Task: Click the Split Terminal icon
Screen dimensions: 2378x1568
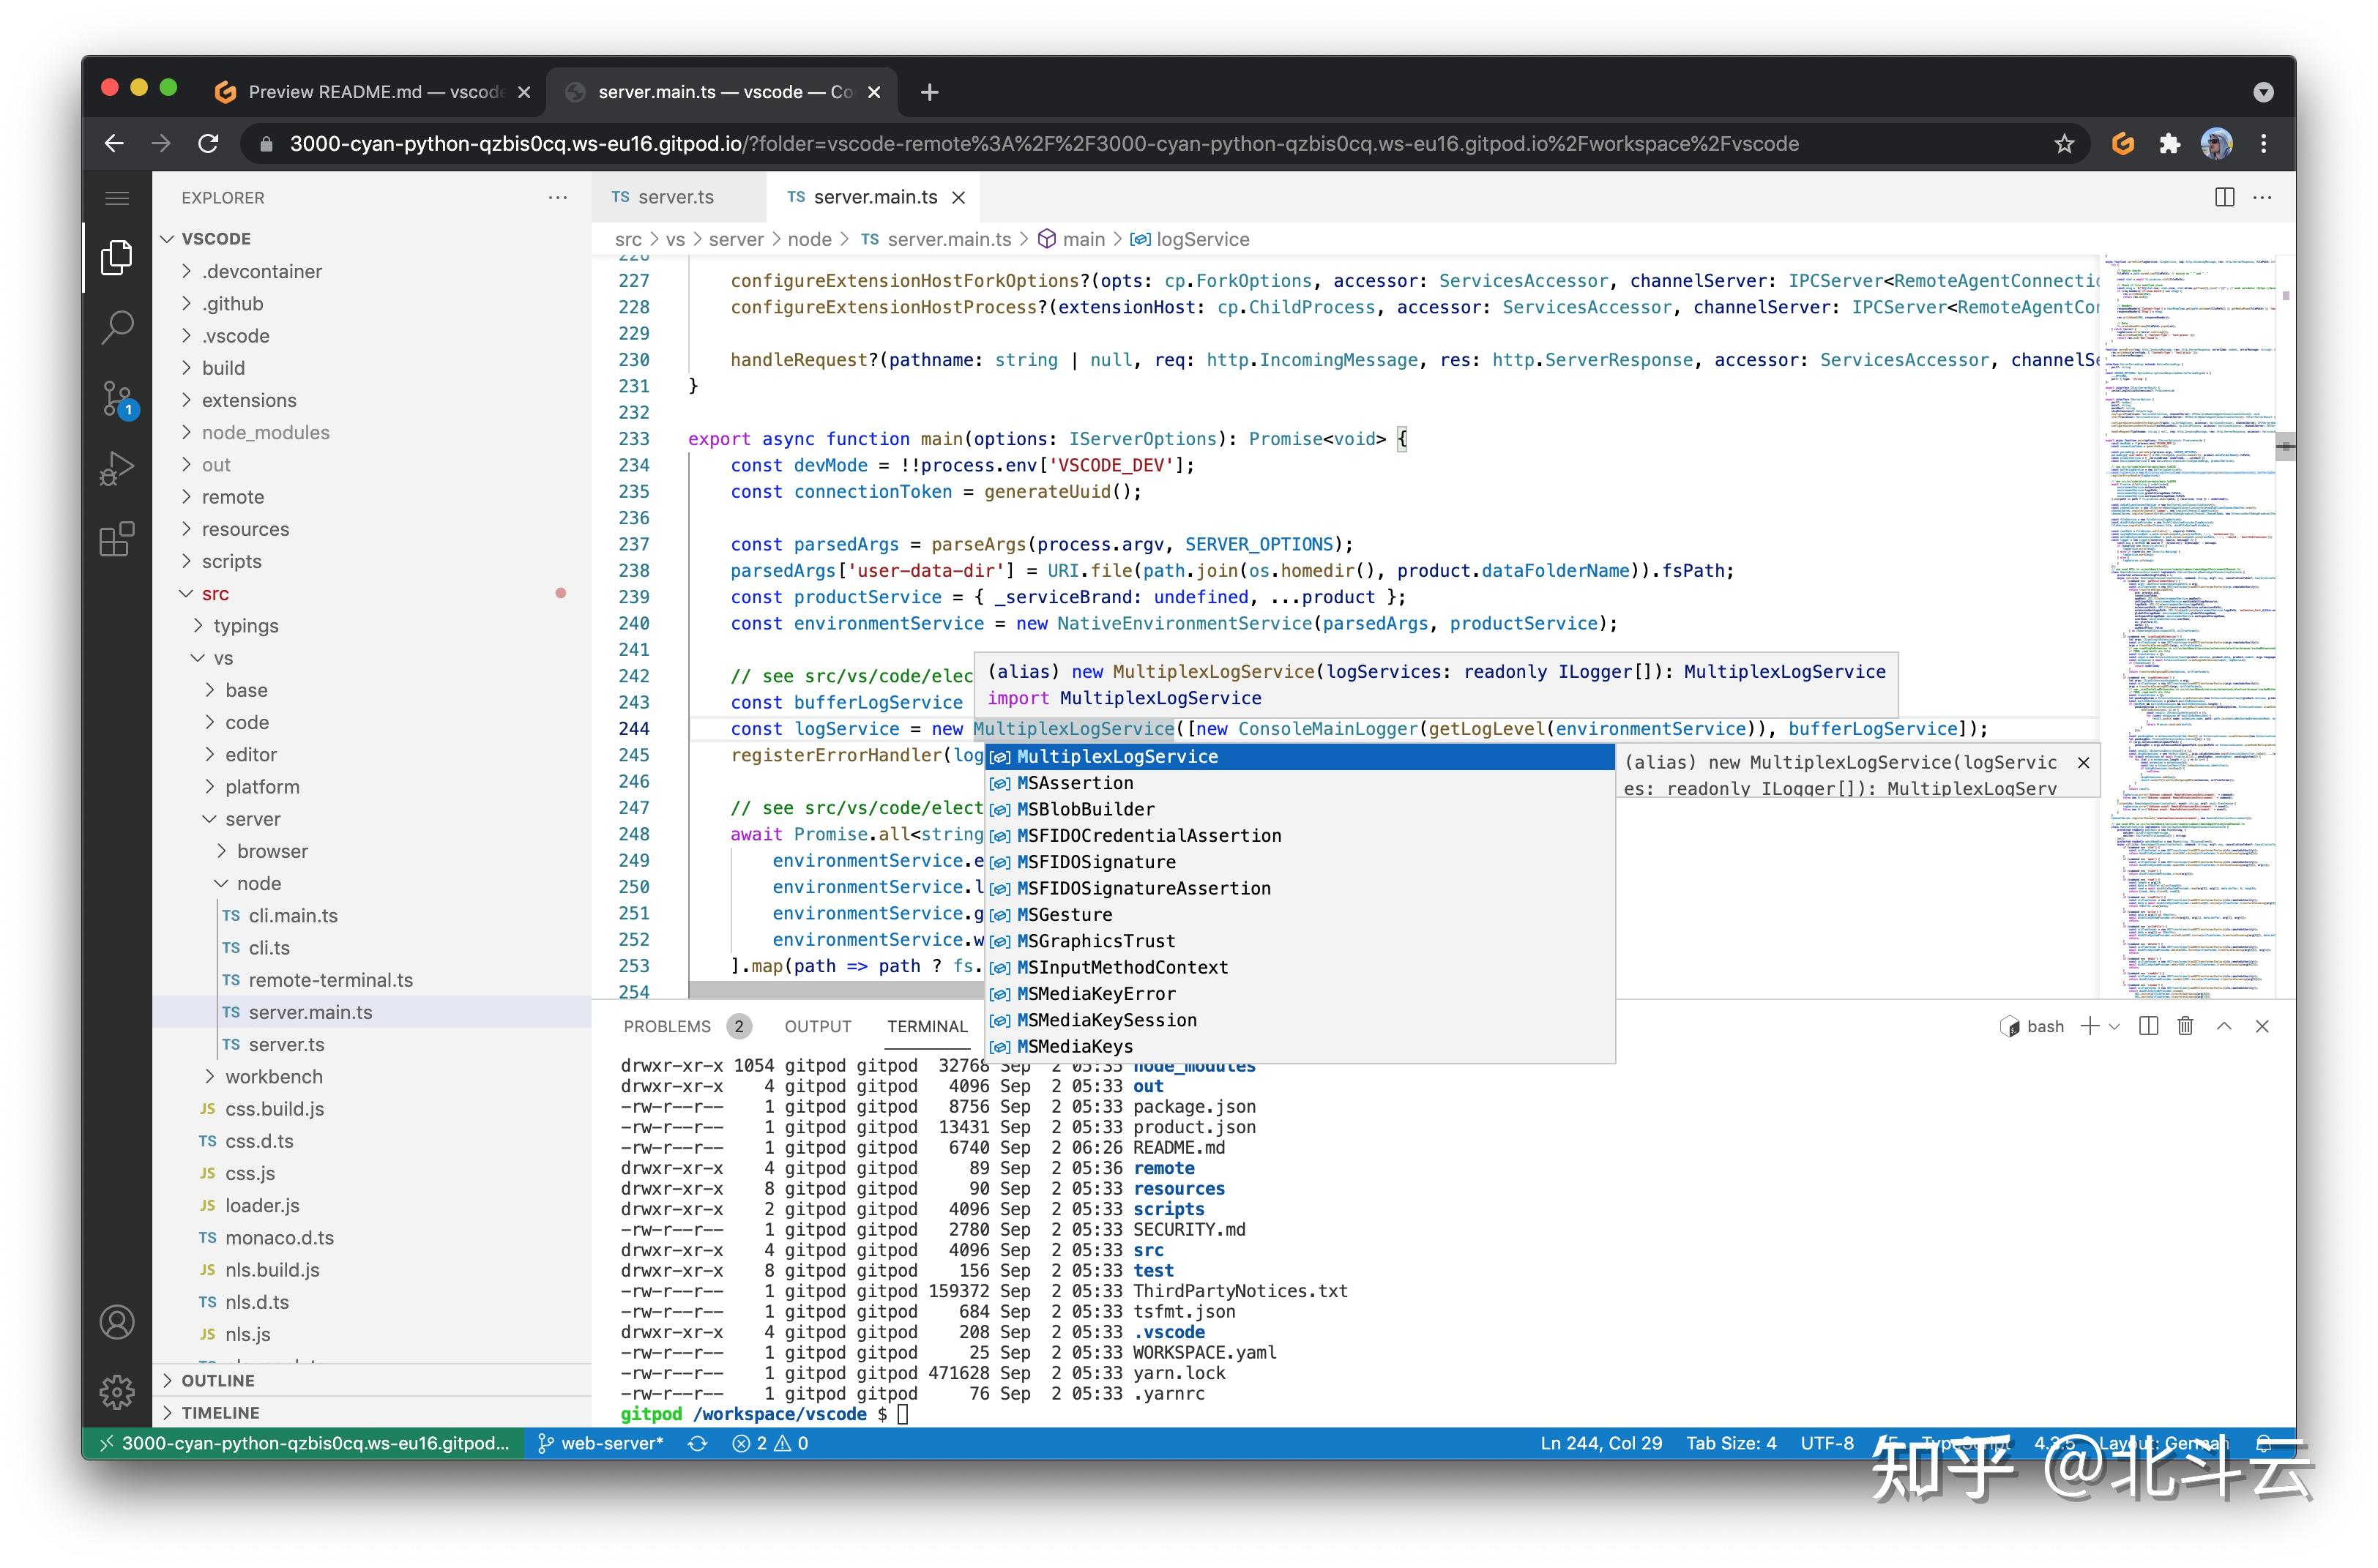Action: pos(2148,1026)
